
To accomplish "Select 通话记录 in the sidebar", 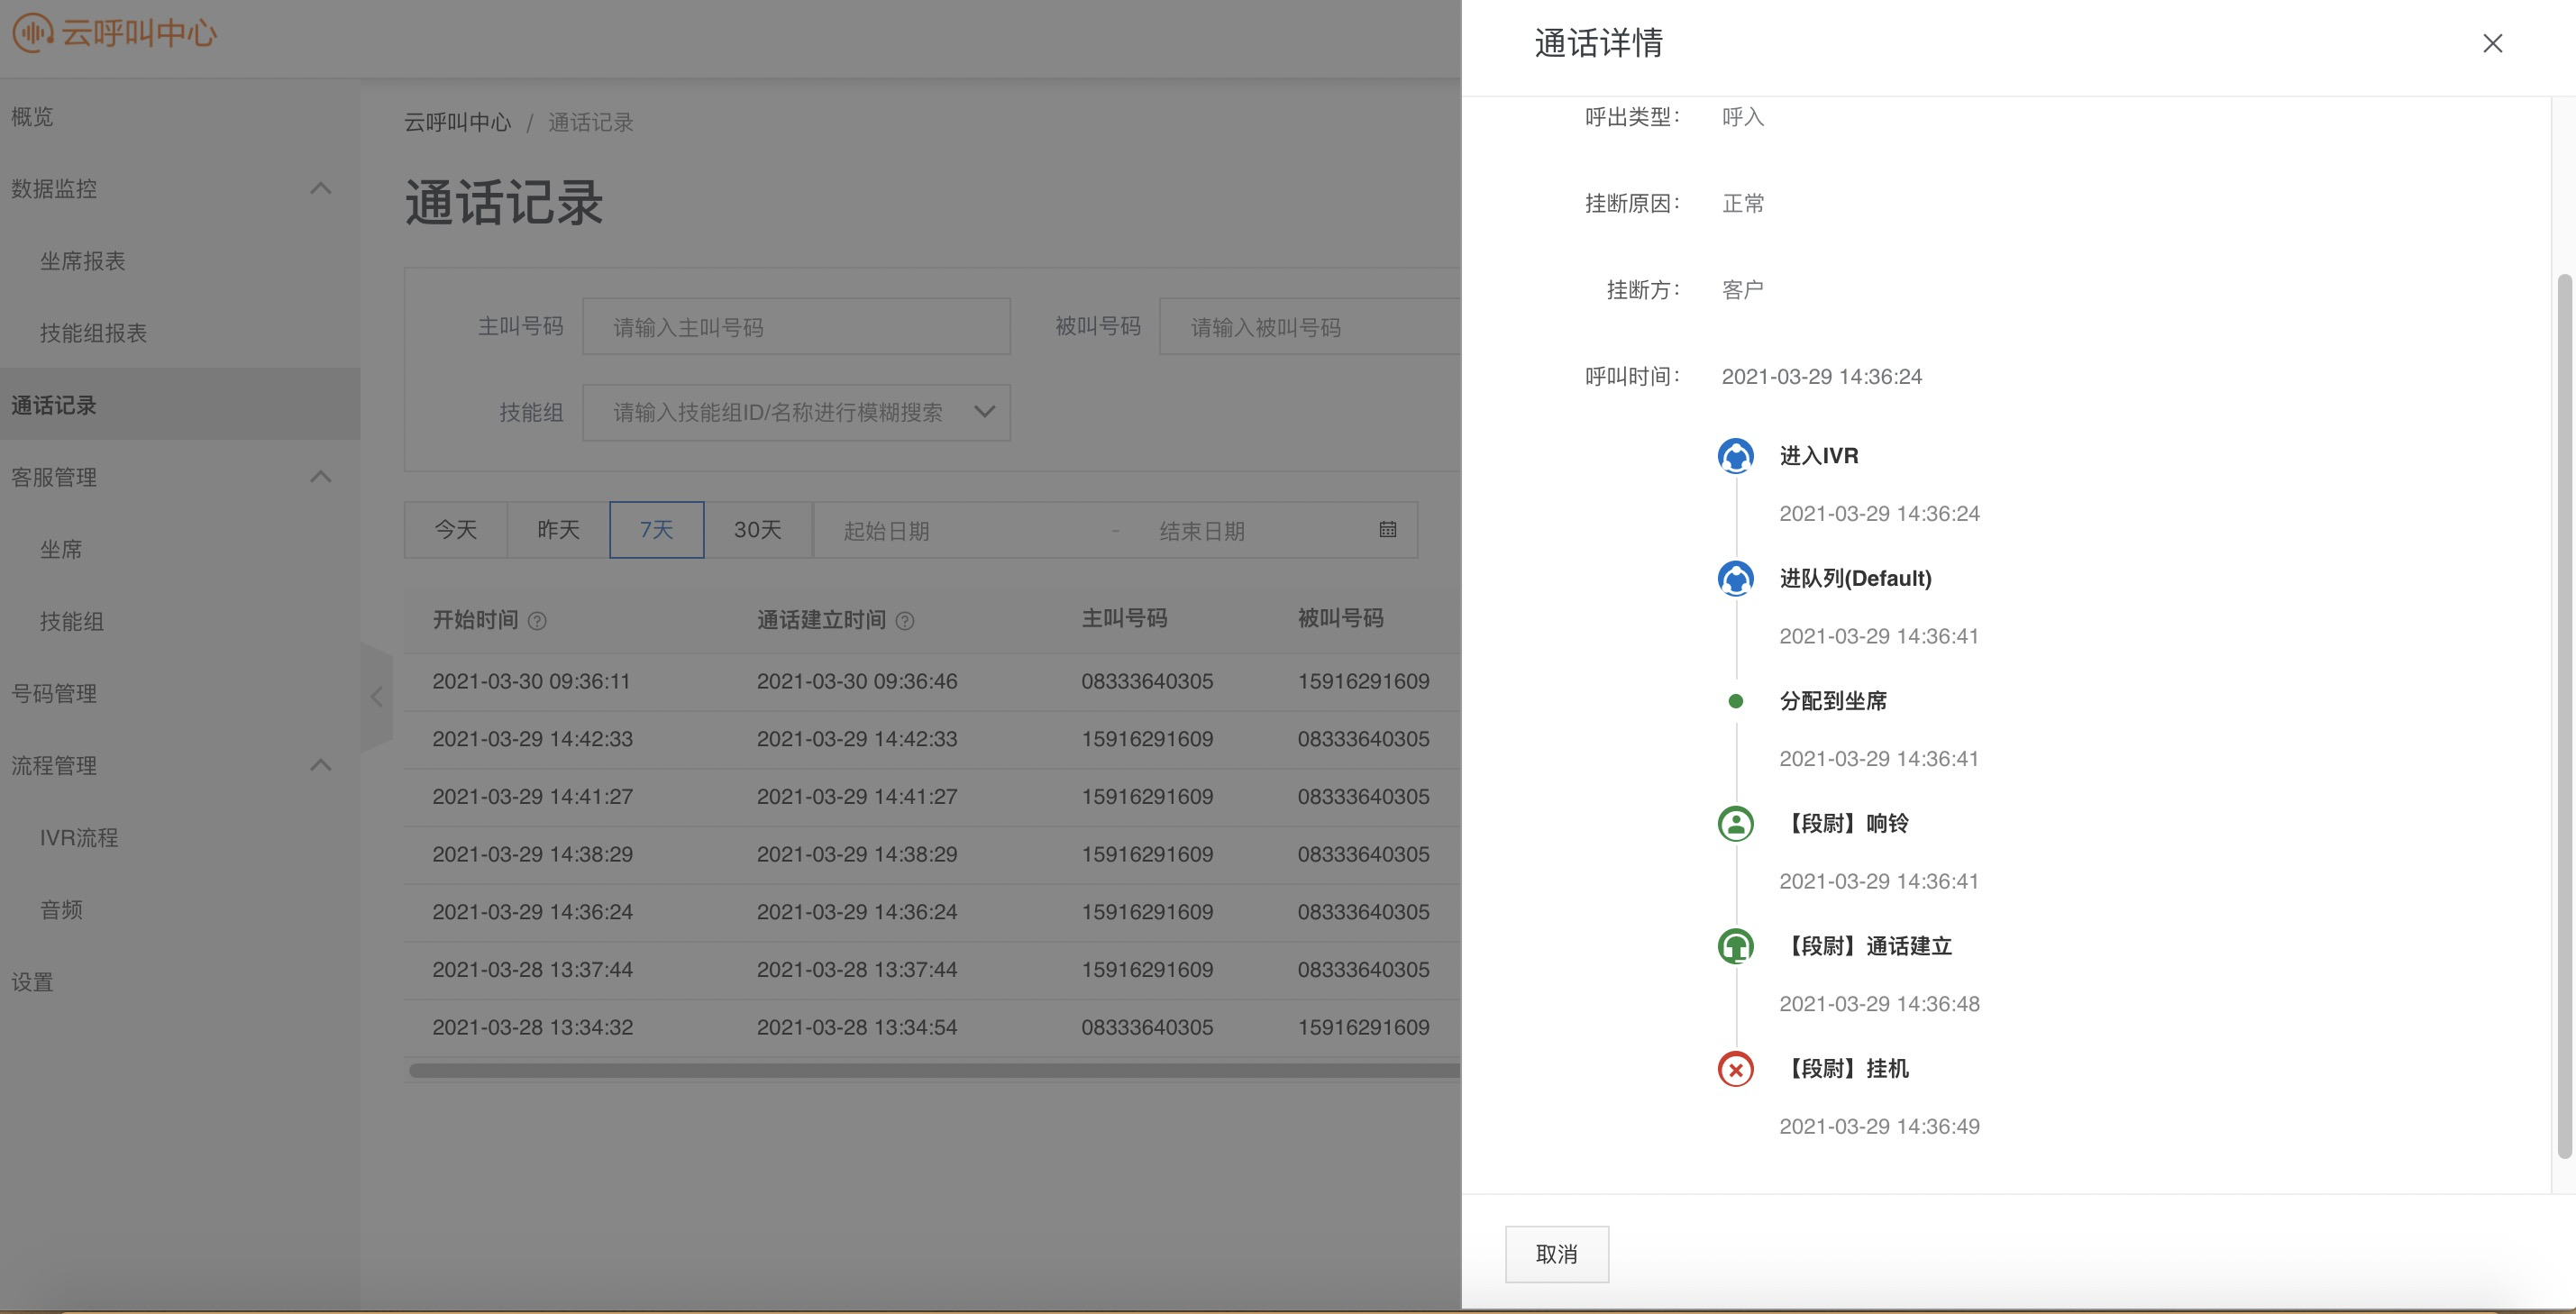I will click(180, 405).
